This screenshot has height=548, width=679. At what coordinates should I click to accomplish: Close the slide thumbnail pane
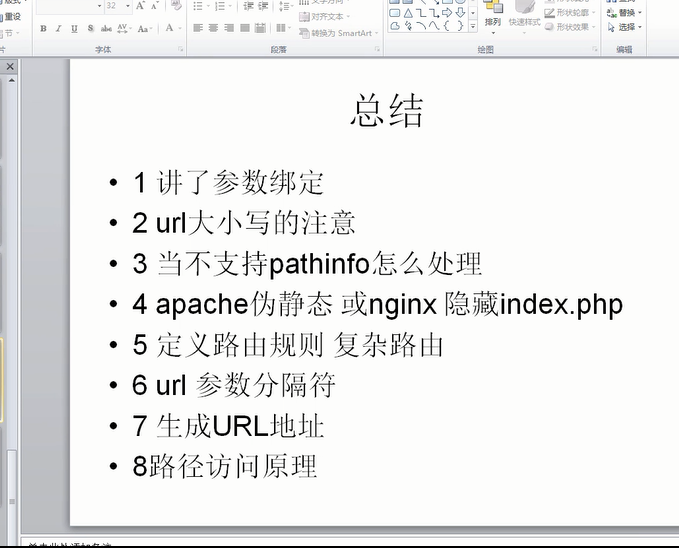(10, 67)
